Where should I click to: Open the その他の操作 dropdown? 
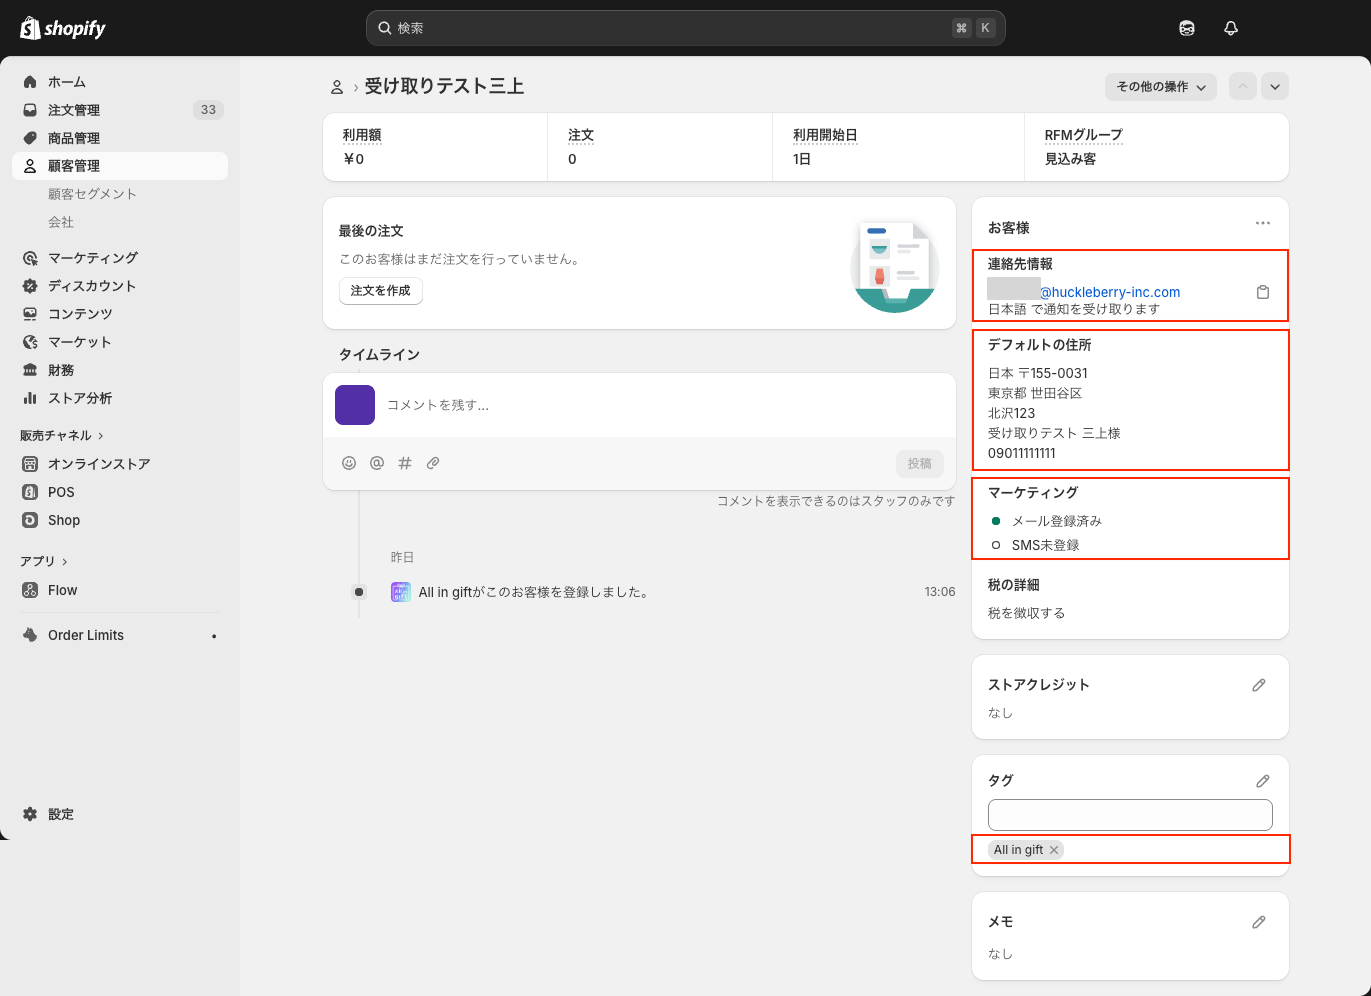pyautogui.click(x=1161, y=87)
